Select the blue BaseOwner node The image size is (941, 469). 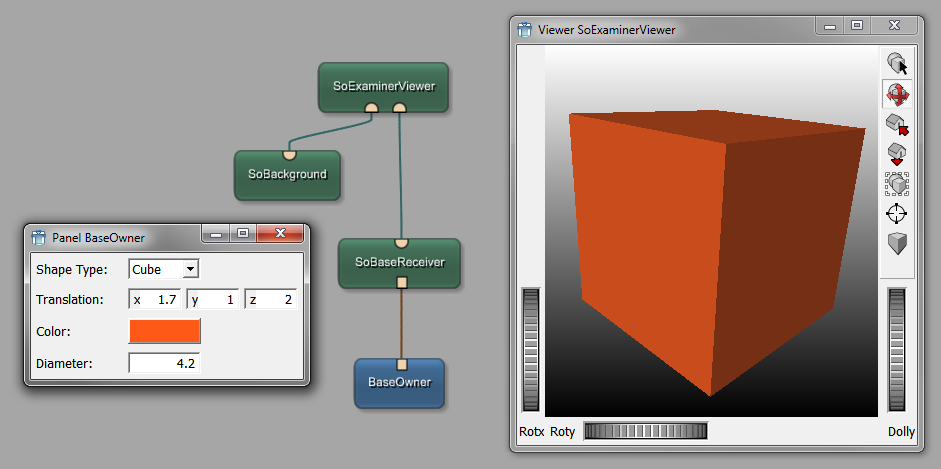399,383
